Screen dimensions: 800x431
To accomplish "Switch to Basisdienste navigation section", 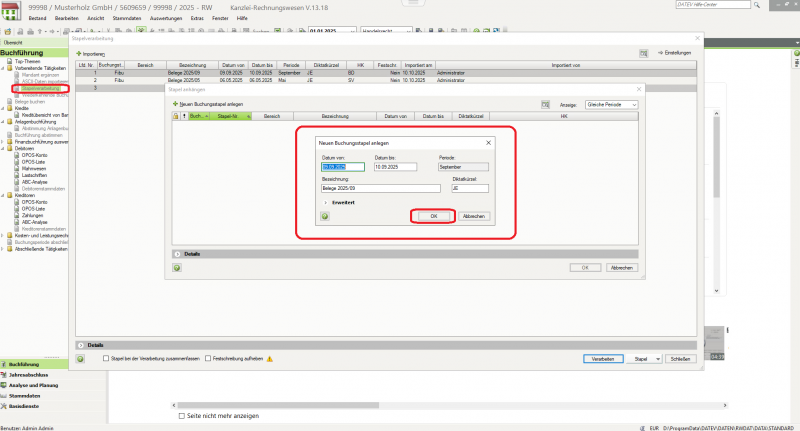I will 26,407.
